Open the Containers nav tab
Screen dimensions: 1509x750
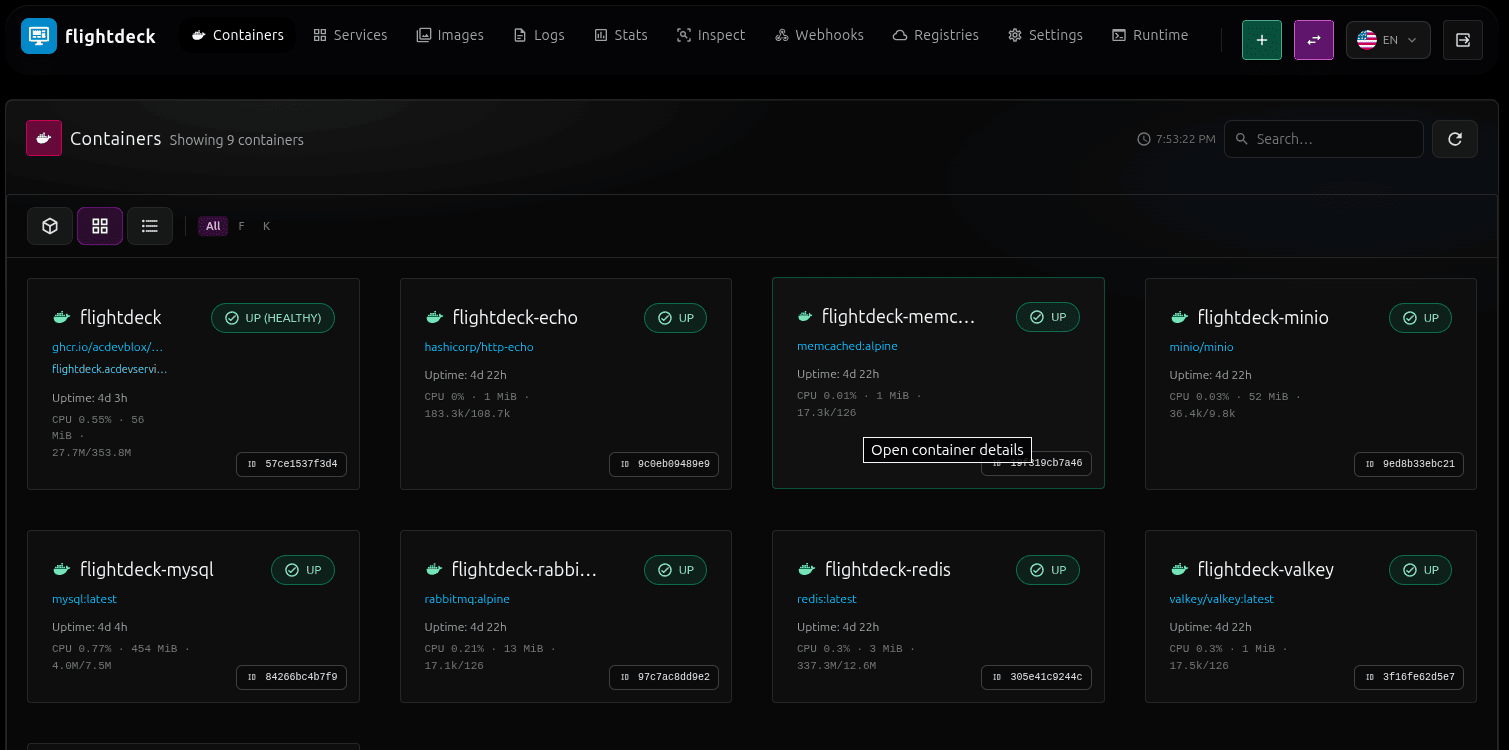pos(238,35)
